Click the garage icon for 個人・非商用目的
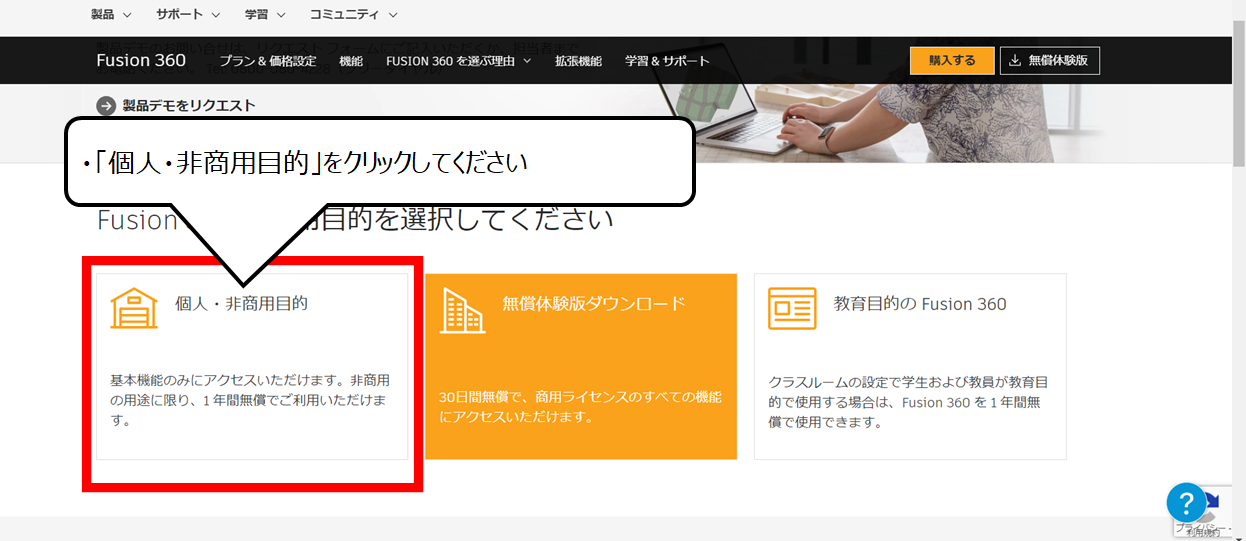1246x541 pixels. coord(134,308)
